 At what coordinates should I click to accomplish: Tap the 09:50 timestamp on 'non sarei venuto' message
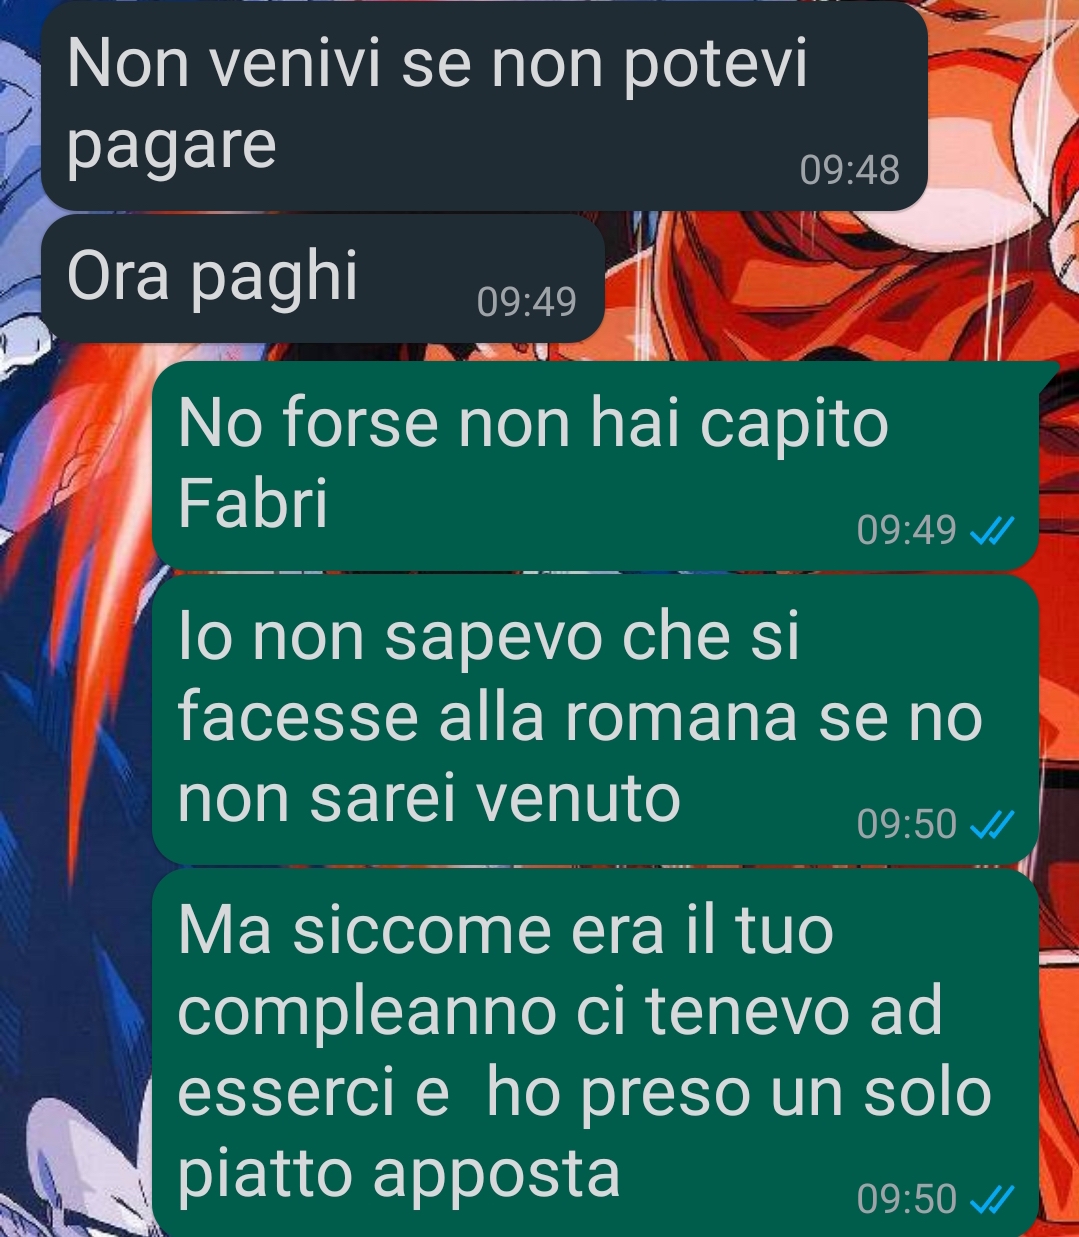pyautogui.click(x=907, y=824)
